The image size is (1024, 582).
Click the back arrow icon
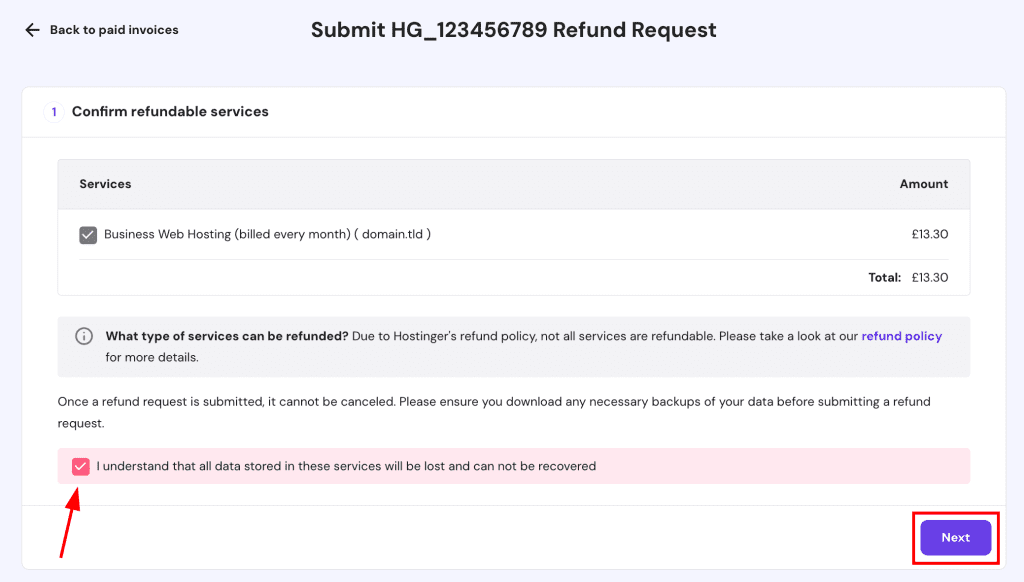tap(32, 30)
